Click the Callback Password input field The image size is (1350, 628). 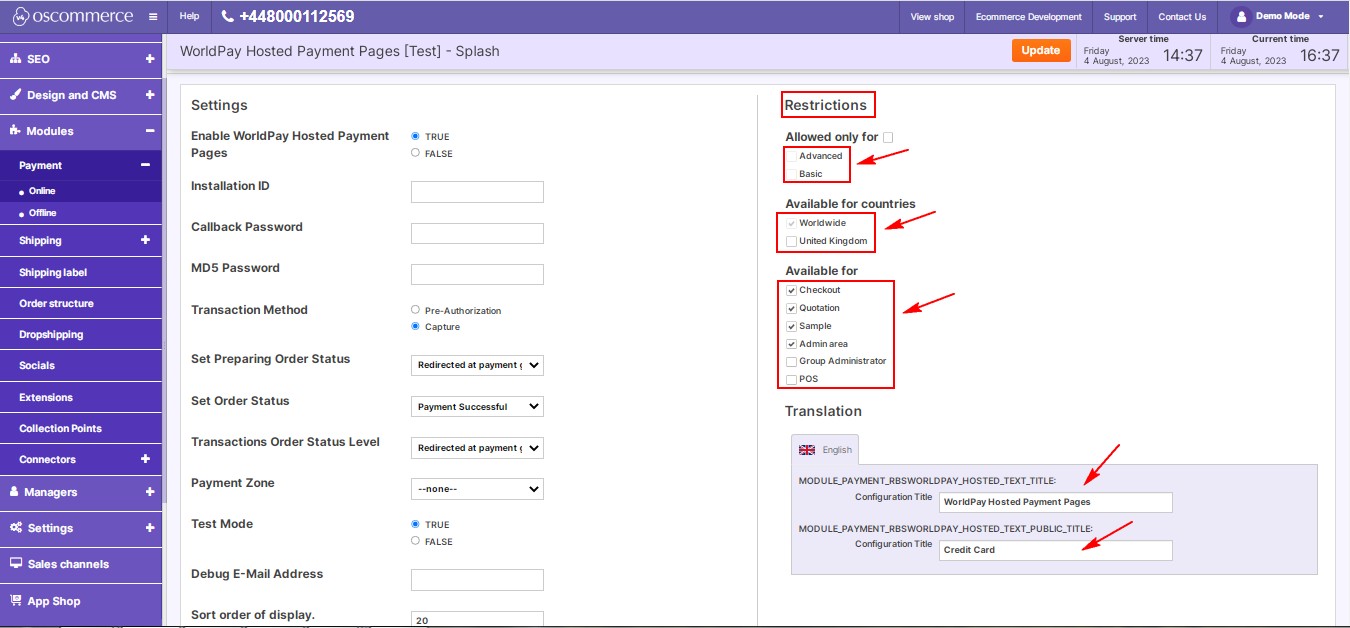[477, 233]
